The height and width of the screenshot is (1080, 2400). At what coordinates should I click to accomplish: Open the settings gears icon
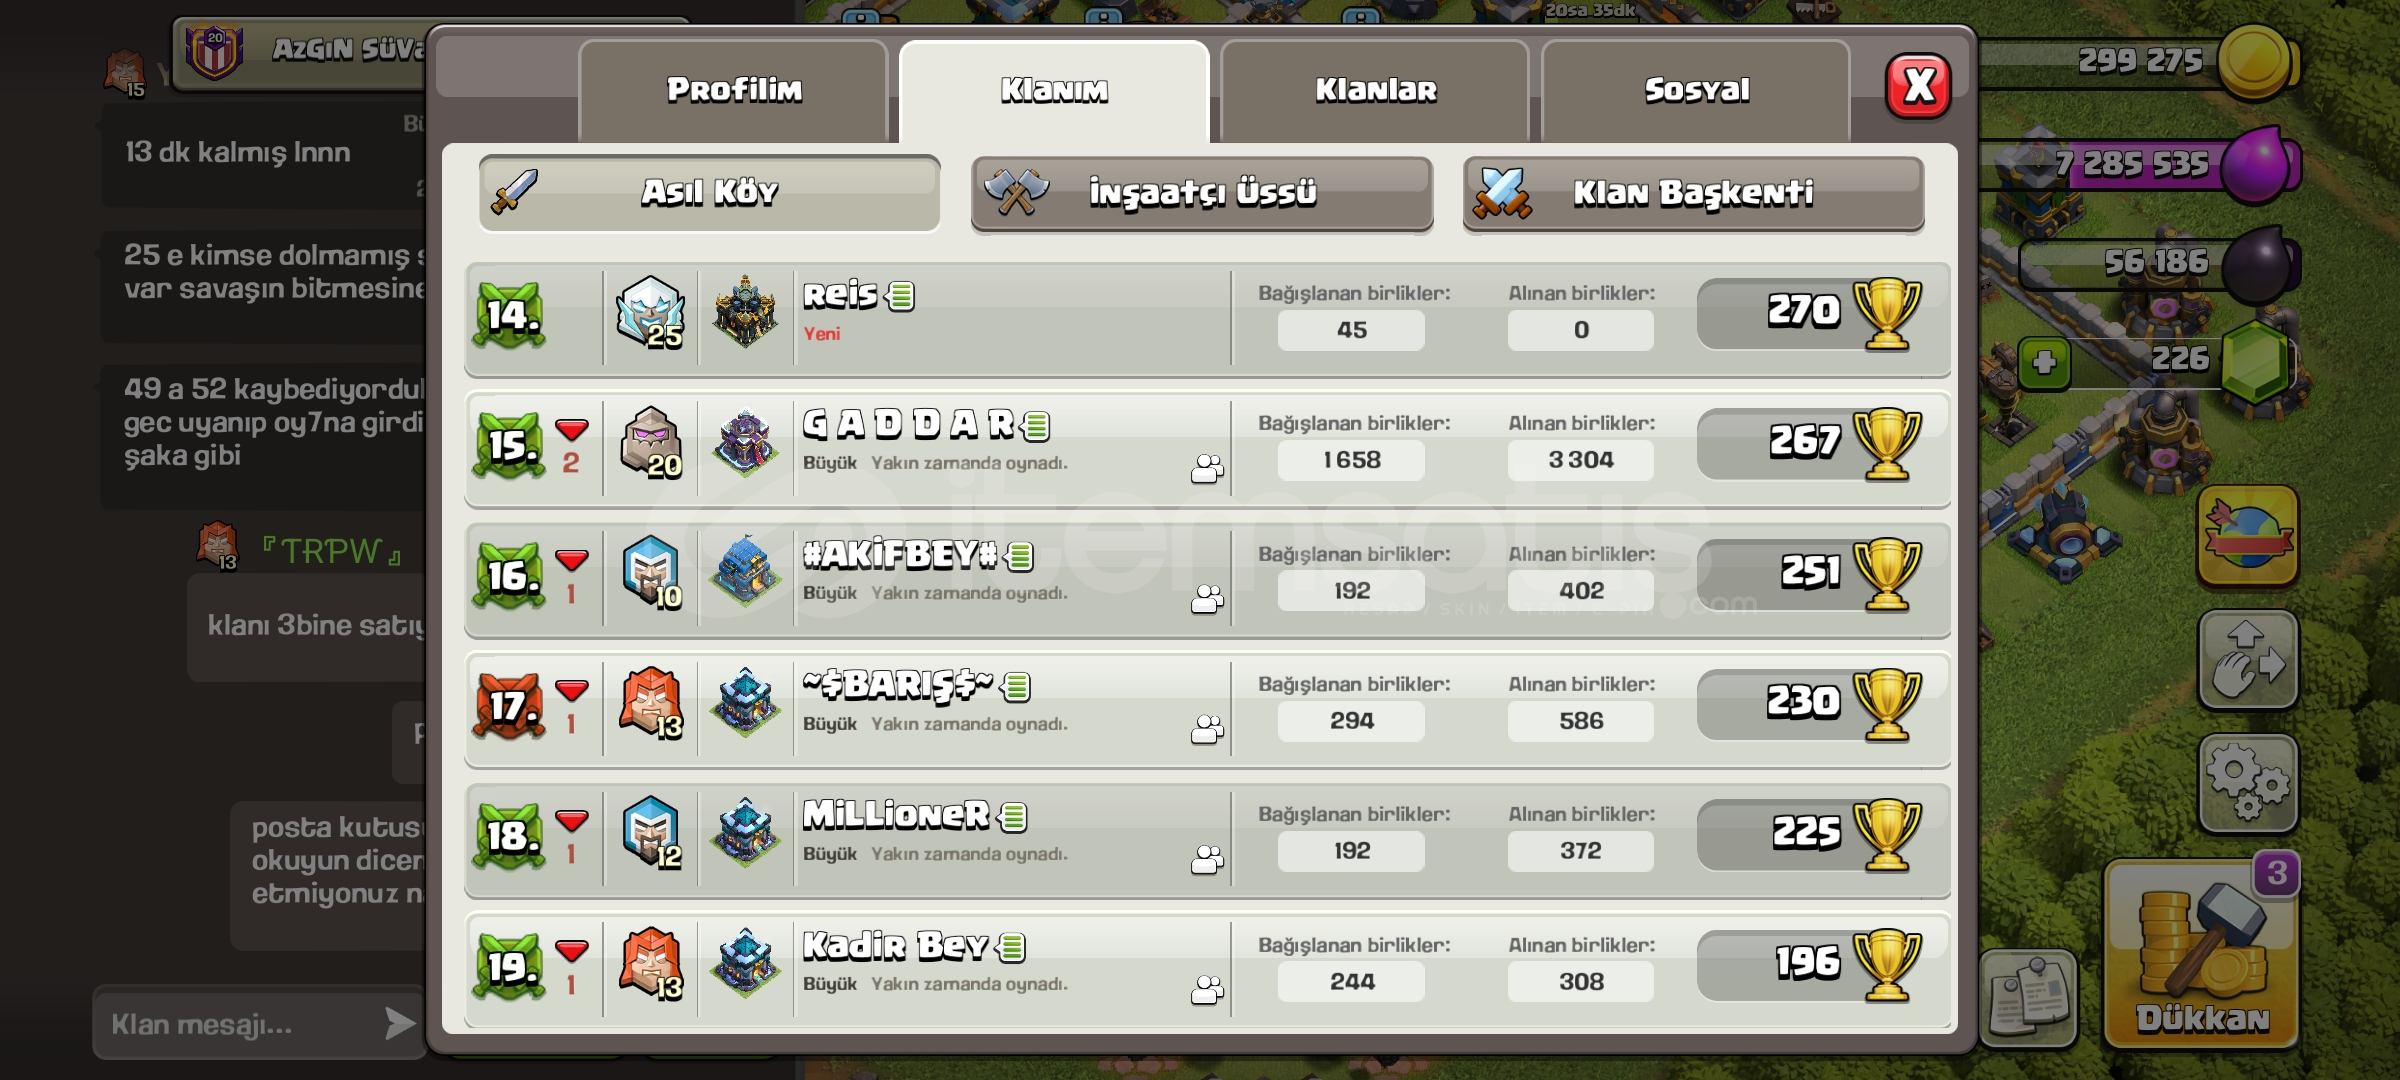click(2247, 784)
